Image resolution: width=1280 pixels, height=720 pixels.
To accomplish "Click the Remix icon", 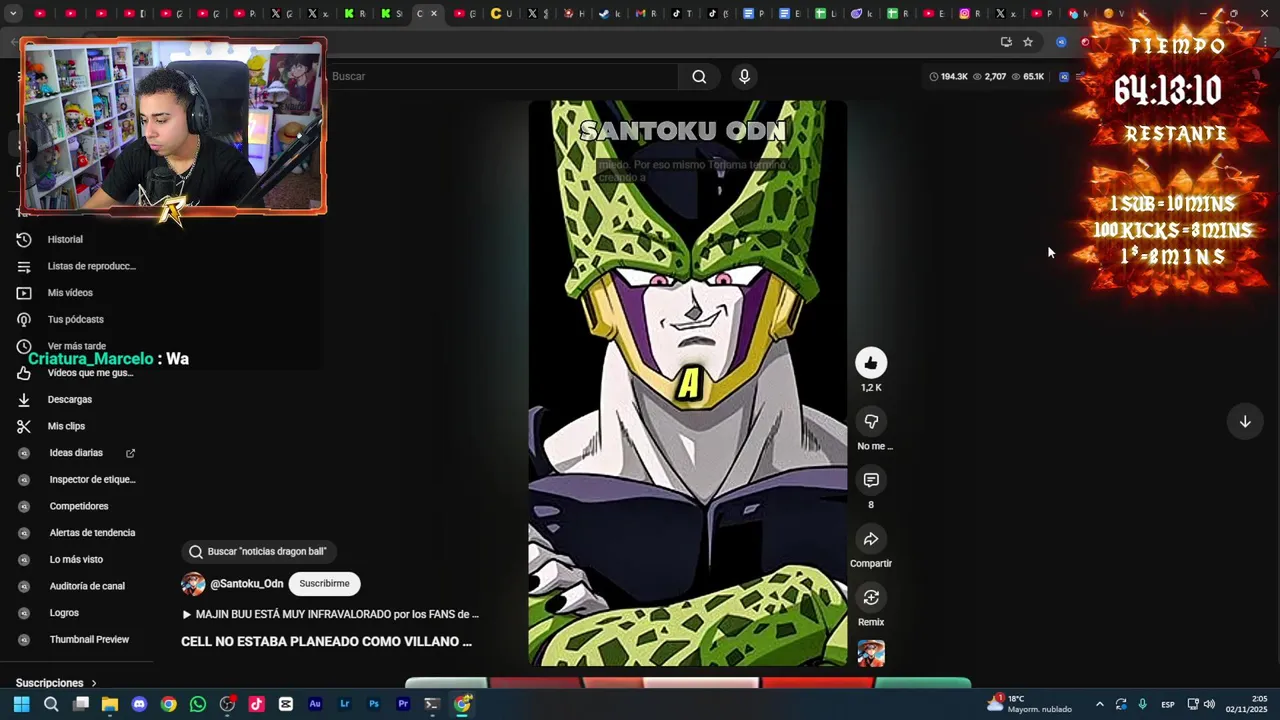I will tap(871, 598).
